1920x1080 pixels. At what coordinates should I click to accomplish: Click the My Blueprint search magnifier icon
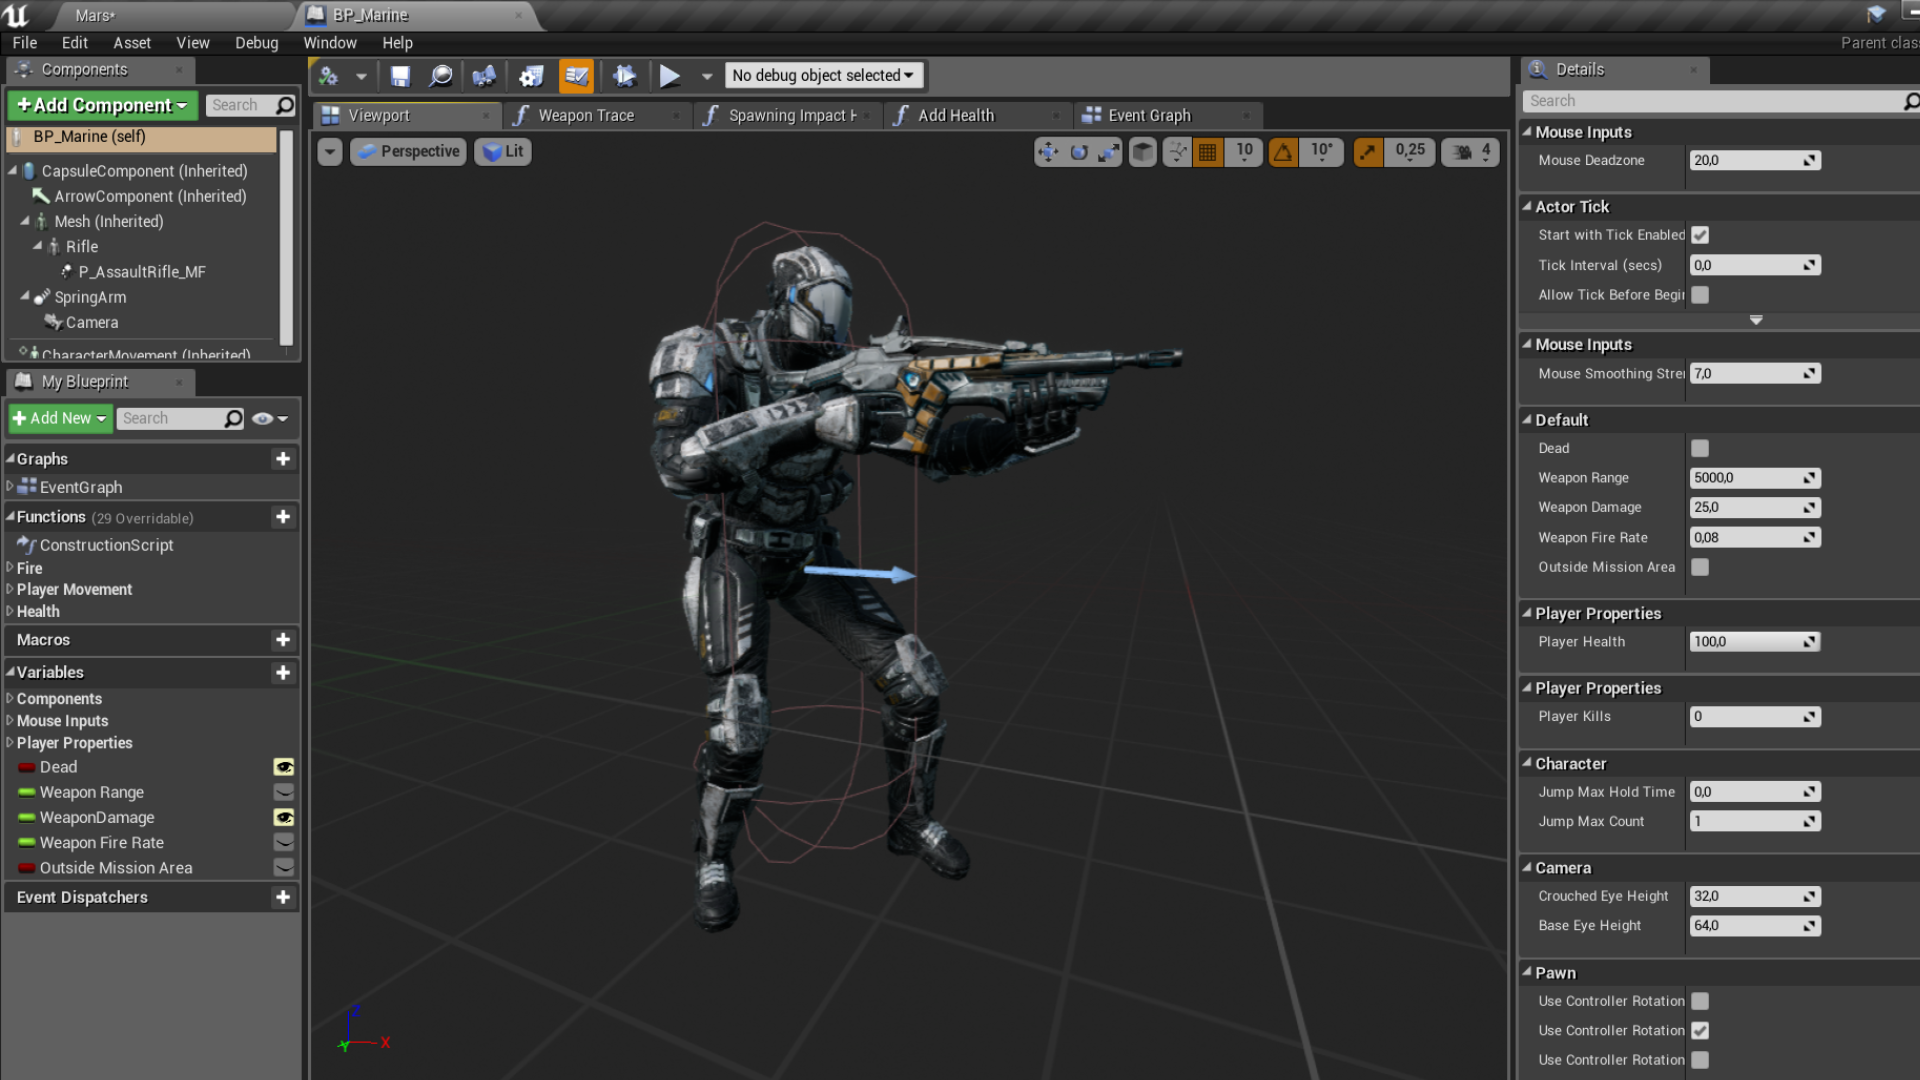(233, 418)
